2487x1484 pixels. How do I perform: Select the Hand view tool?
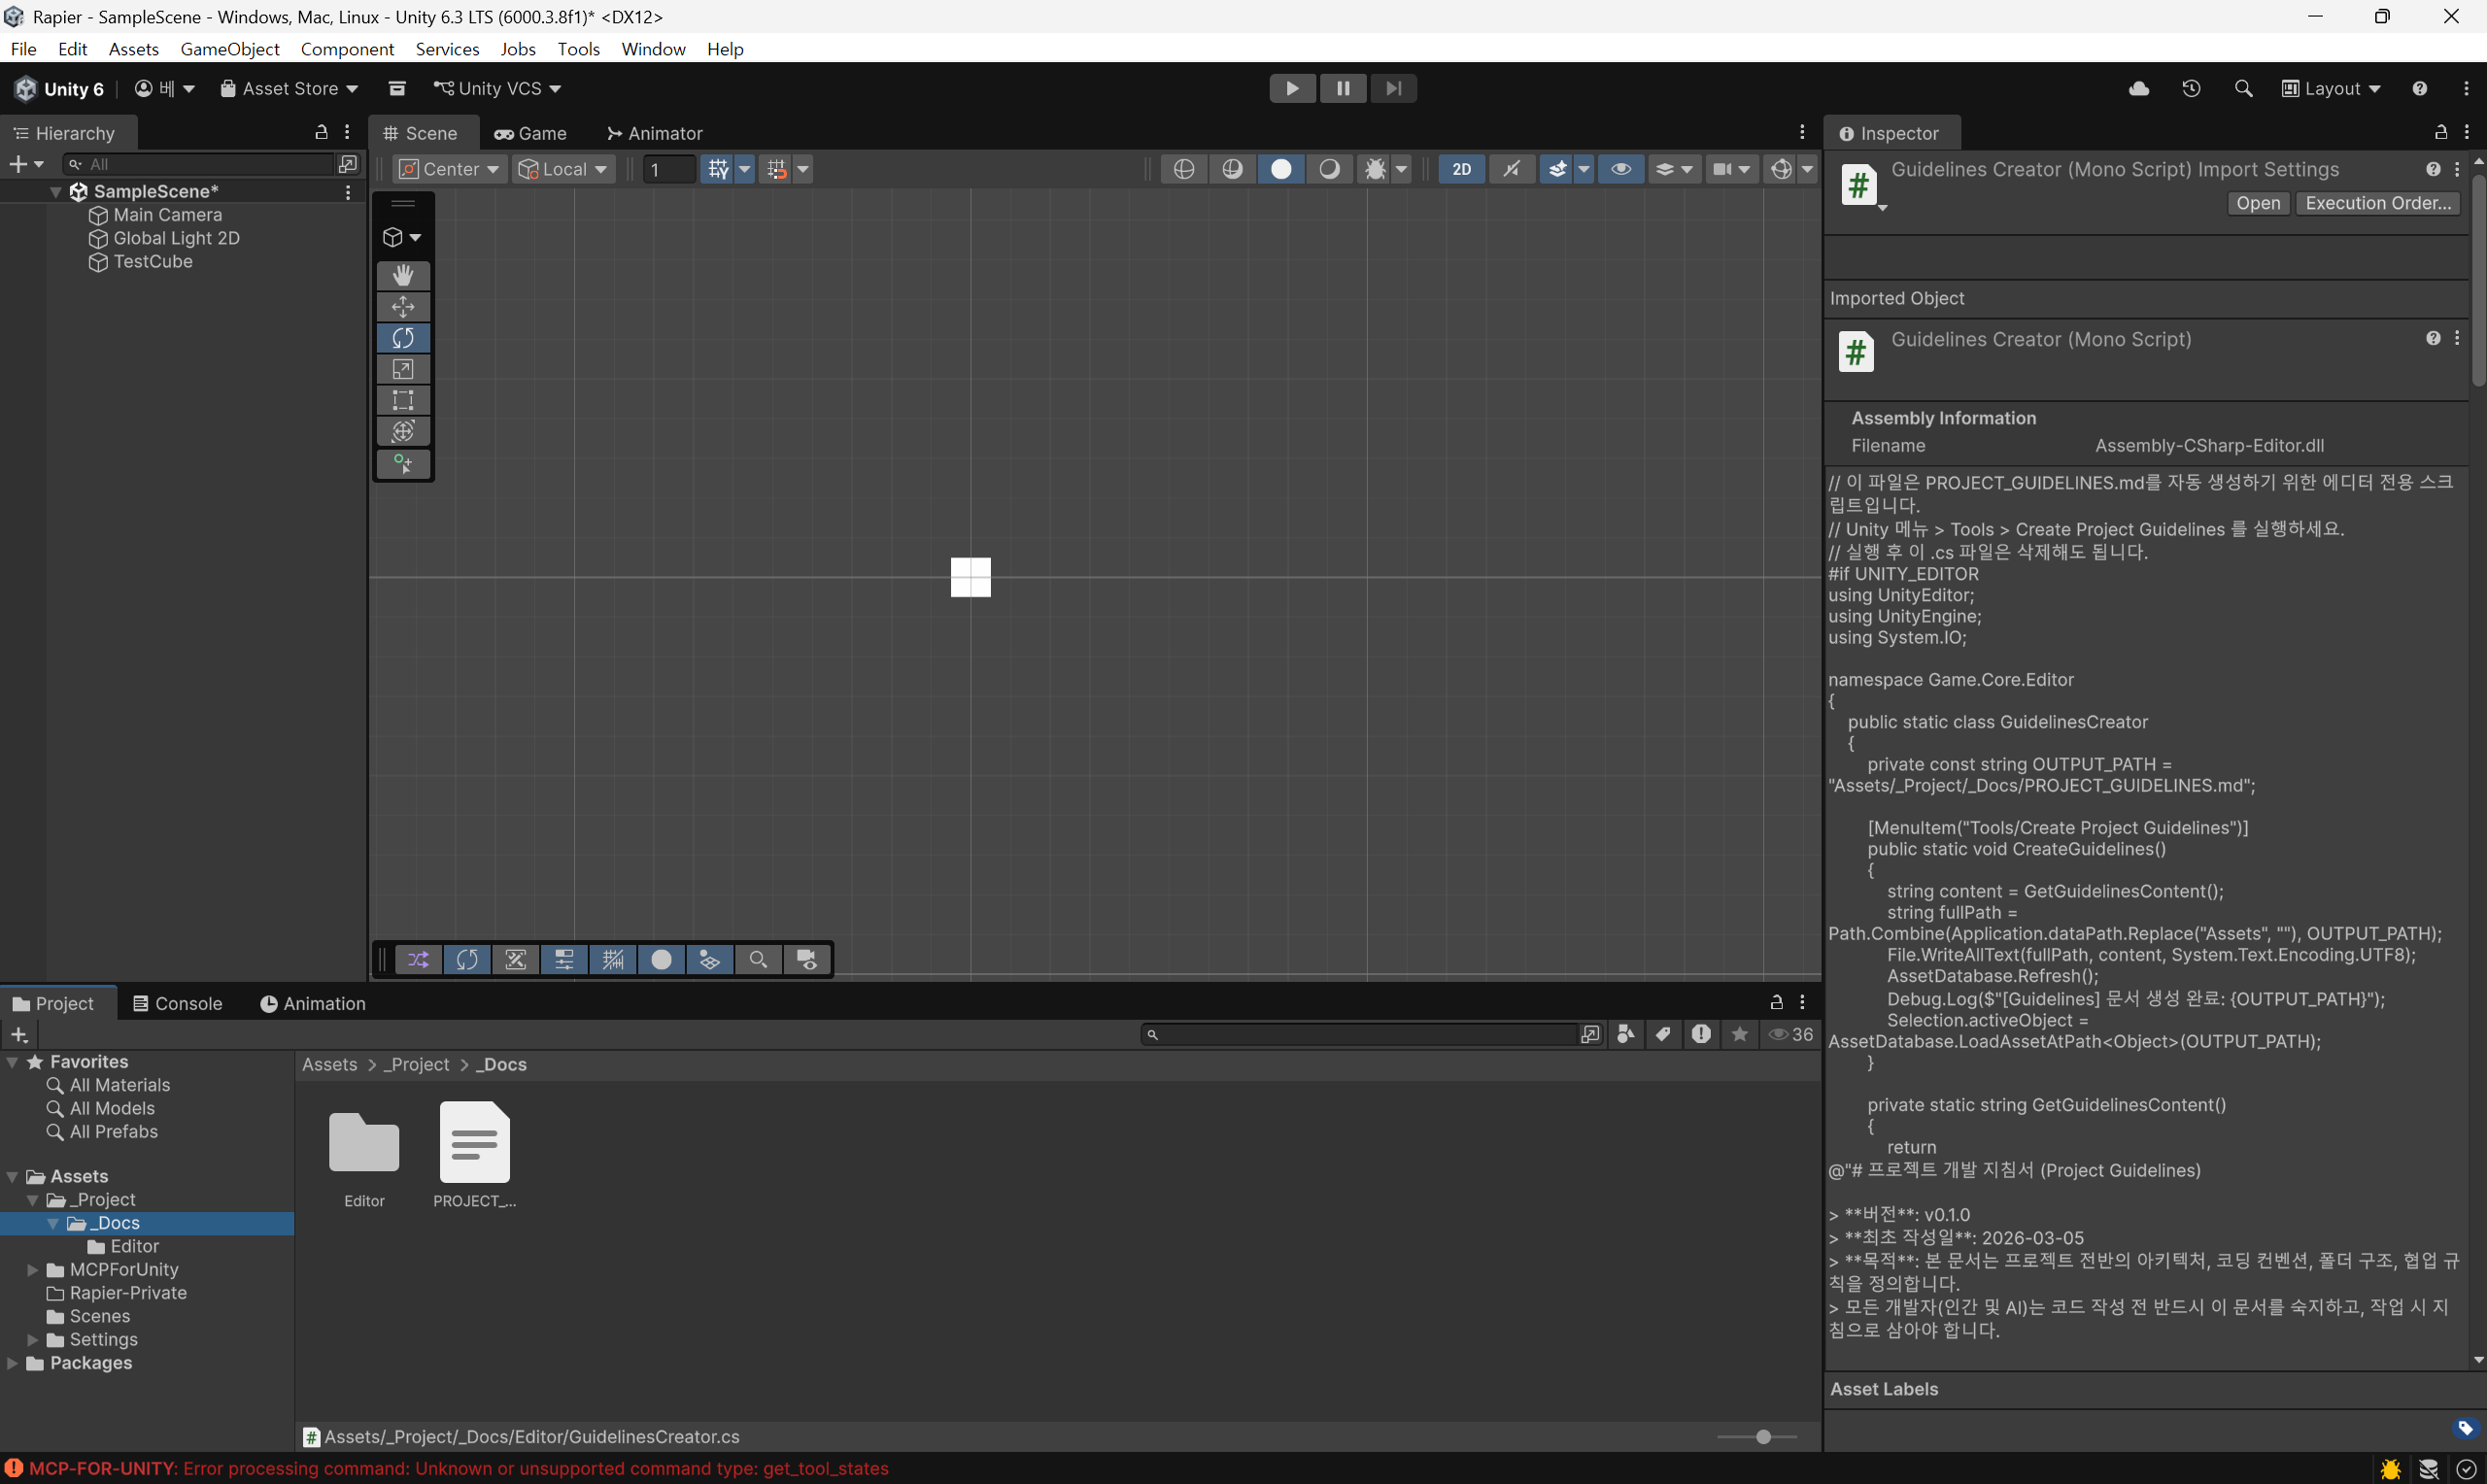[403, 275]
